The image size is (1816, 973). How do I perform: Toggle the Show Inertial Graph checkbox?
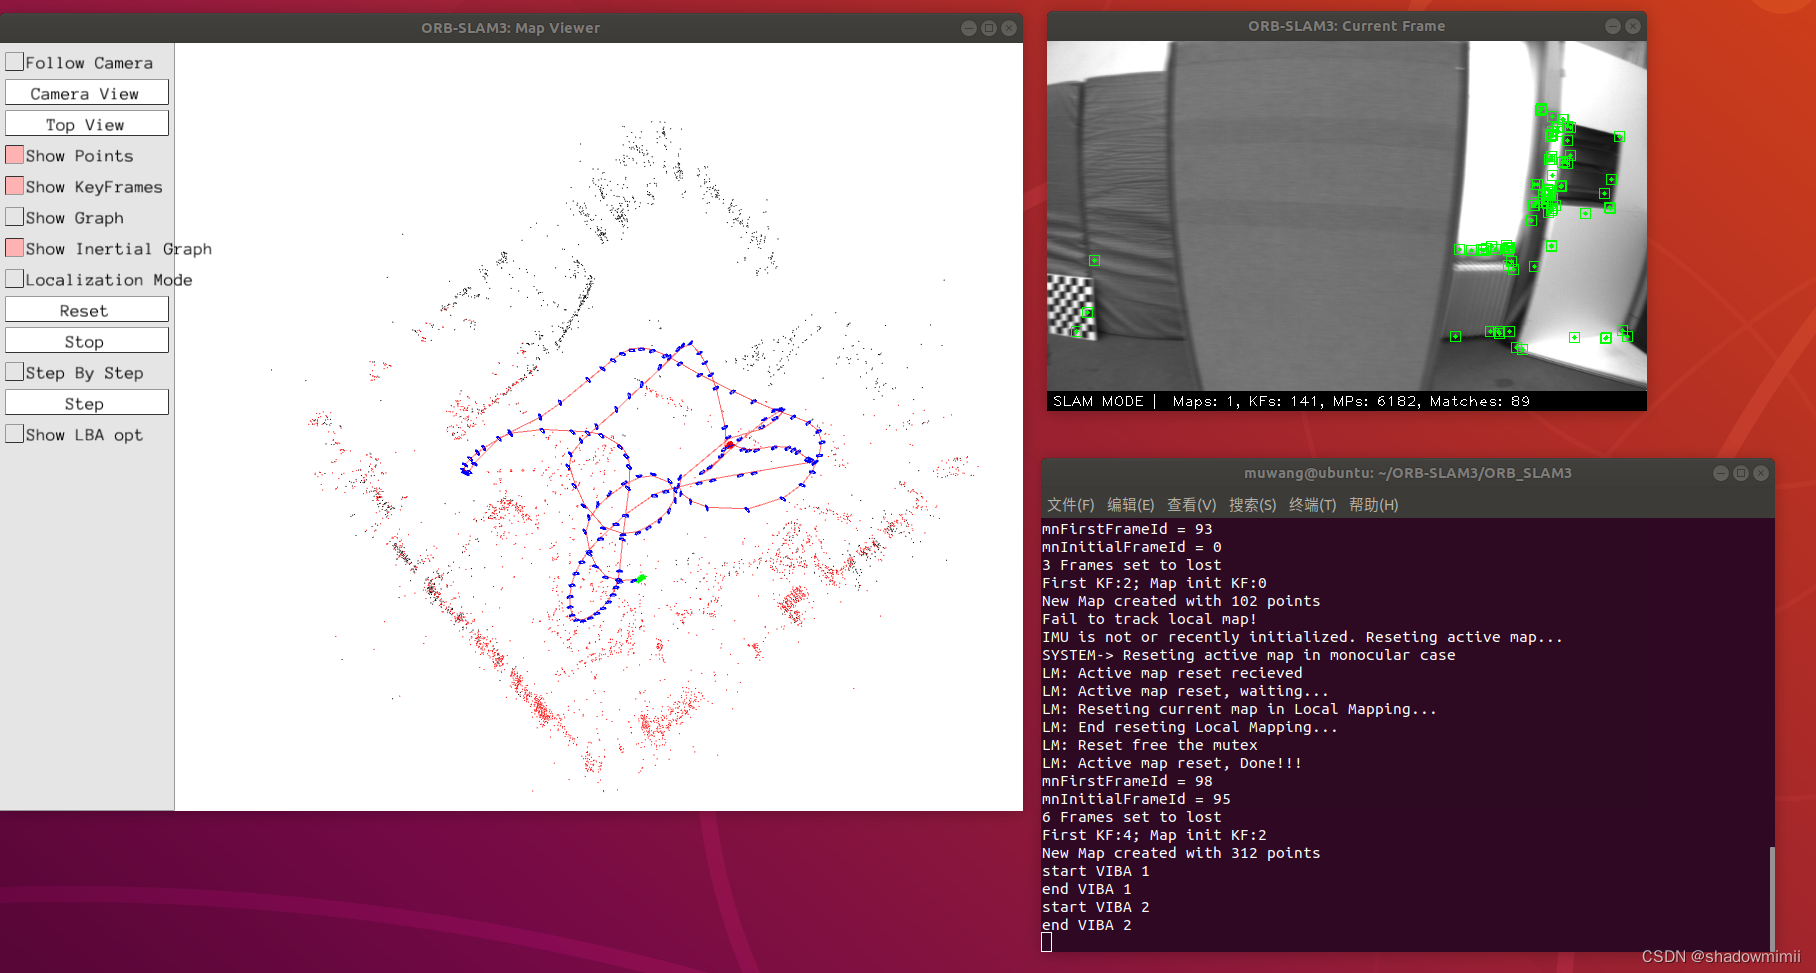tap(15, 248)
